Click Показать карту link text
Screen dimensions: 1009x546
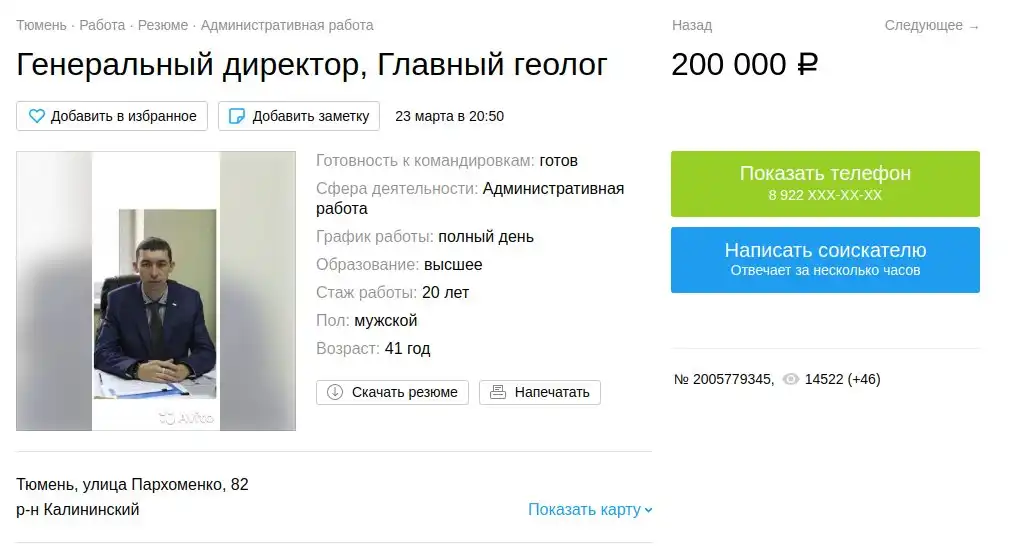pos(585,509)
